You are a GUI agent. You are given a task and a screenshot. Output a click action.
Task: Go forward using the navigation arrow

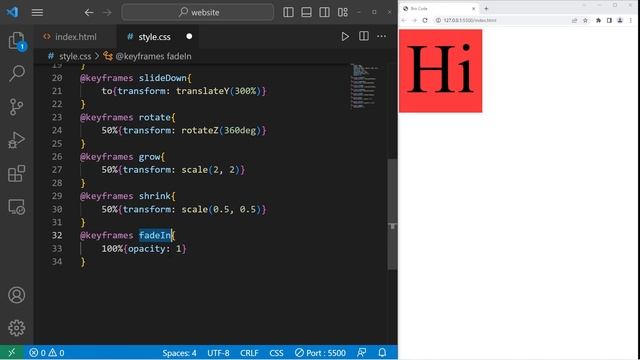(107, 12)
